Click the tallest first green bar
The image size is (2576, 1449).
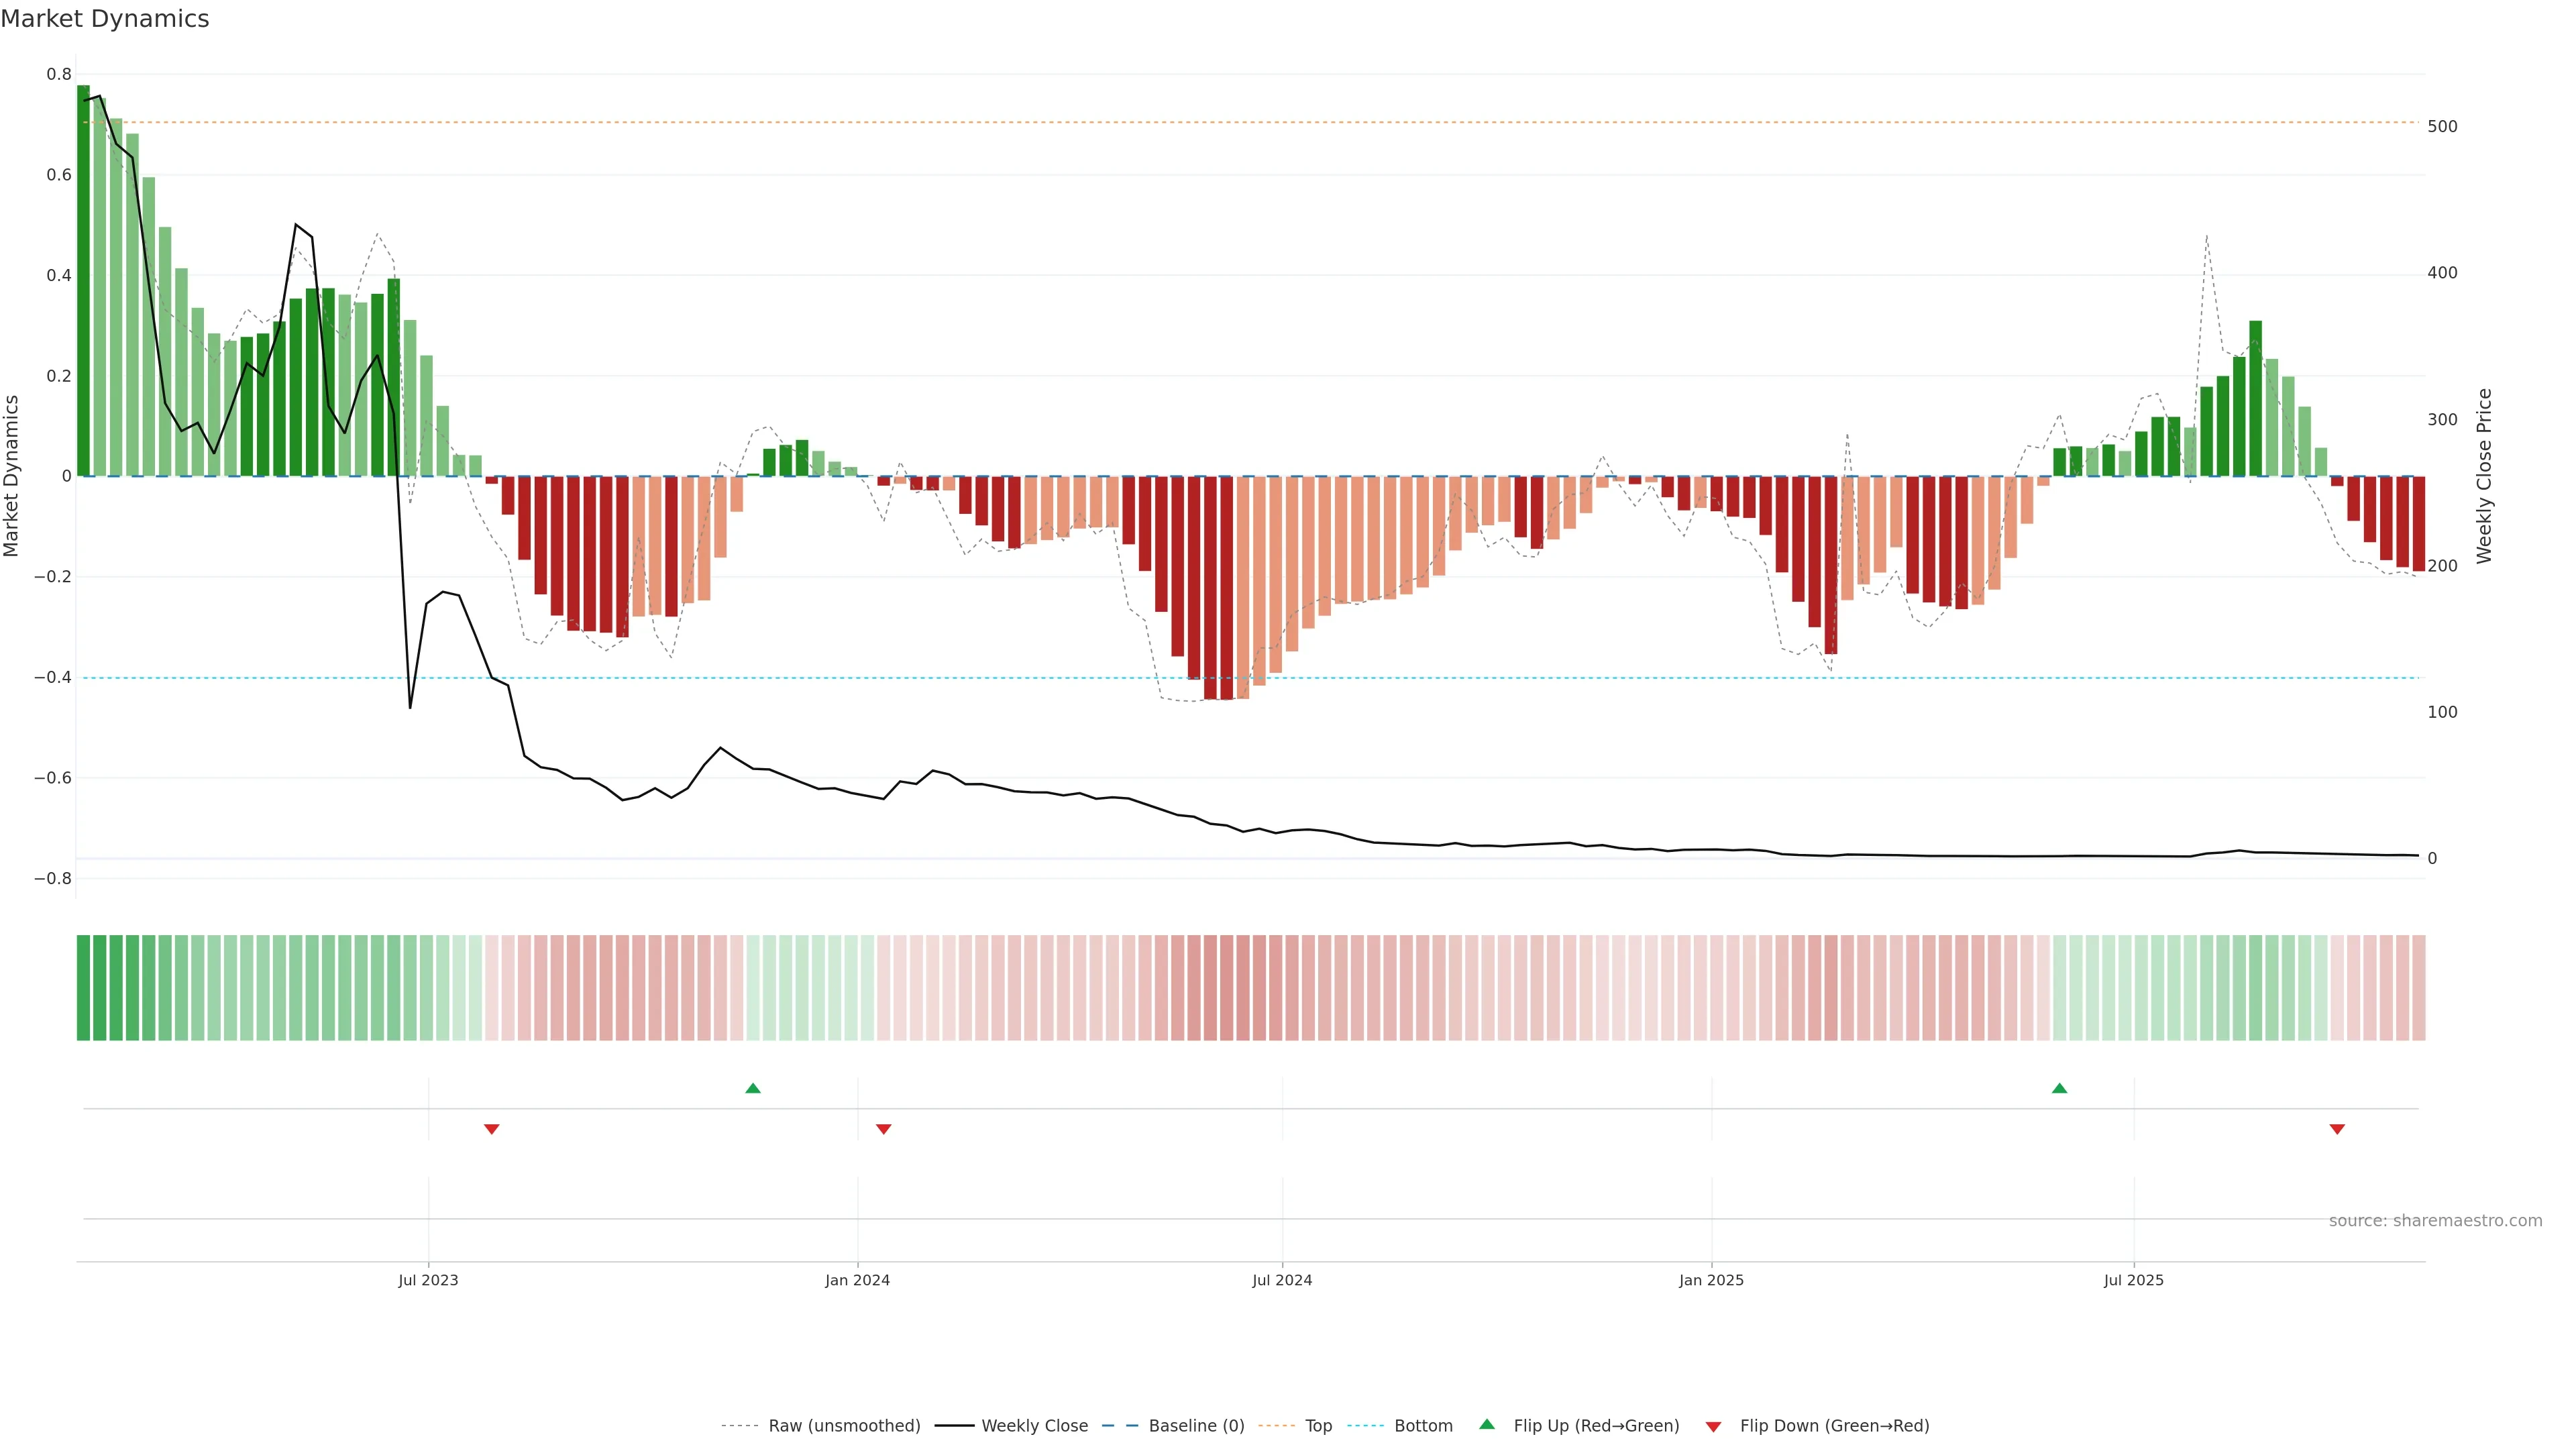pos(83,280)
